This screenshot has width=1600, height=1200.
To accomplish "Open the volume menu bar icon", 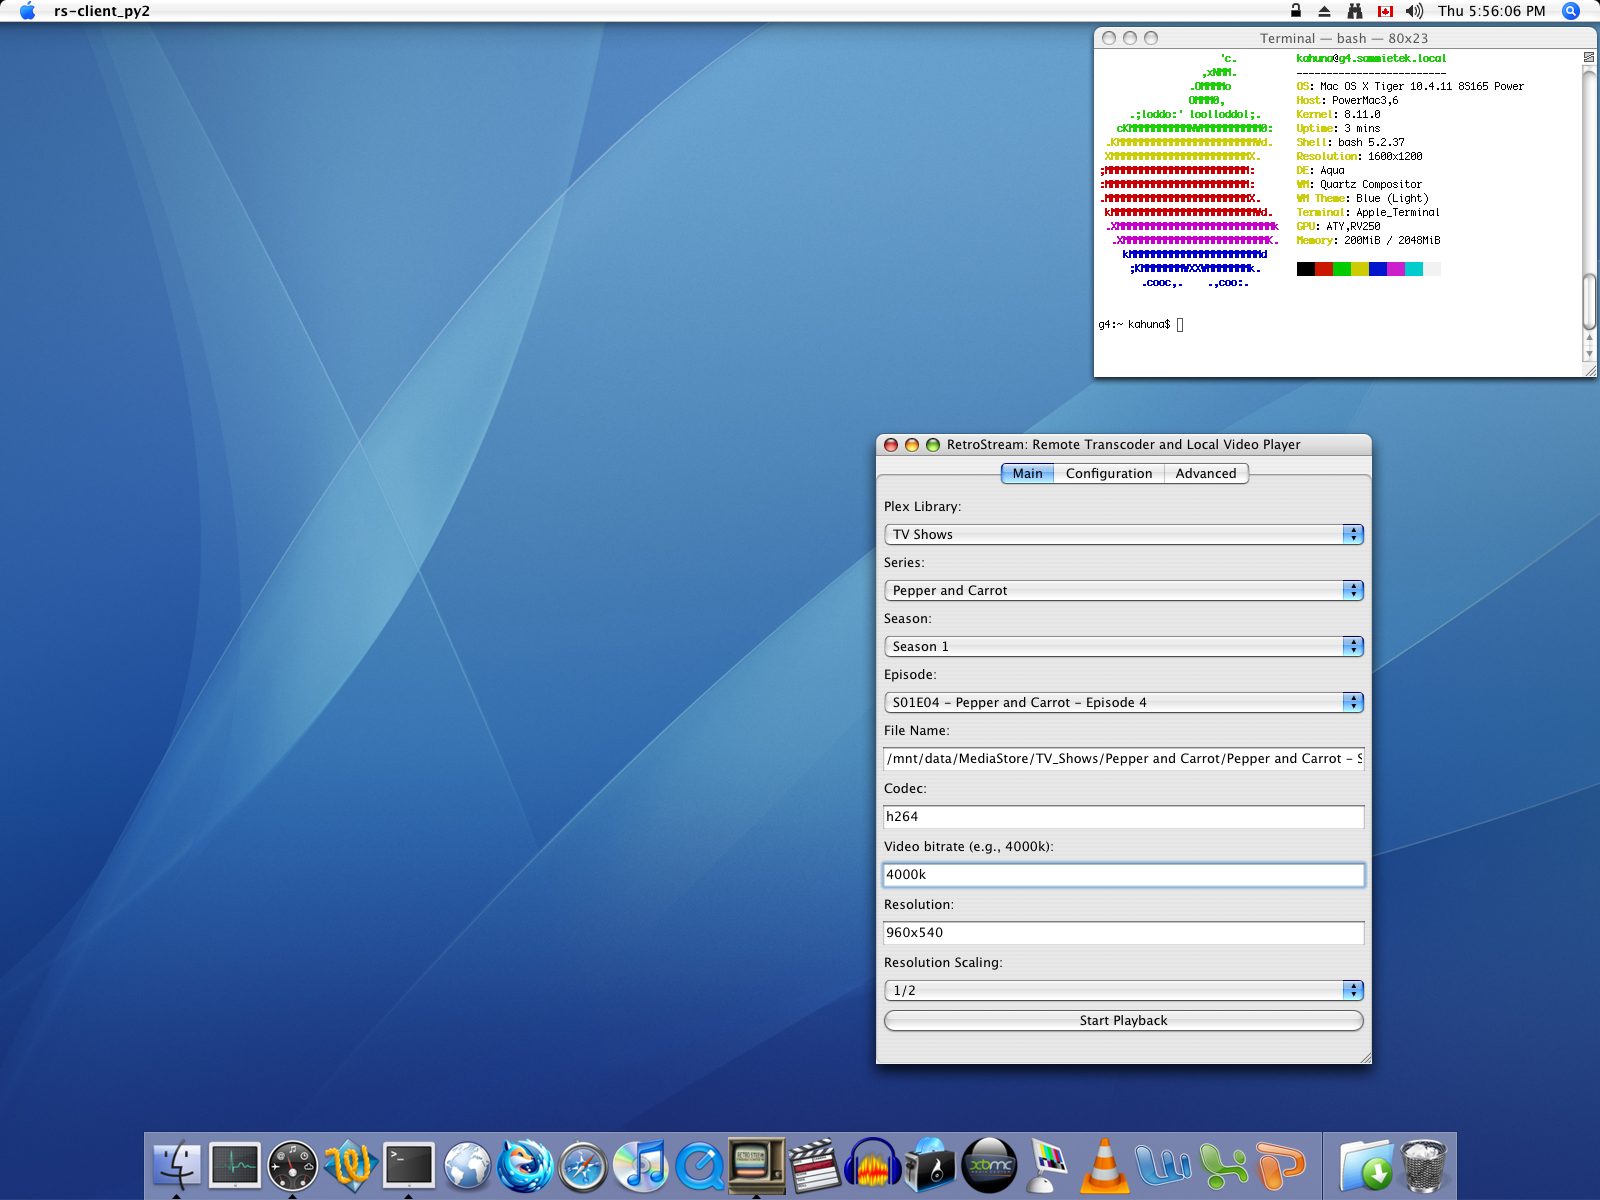I will pyautogui.click(x=1413, y=11).
